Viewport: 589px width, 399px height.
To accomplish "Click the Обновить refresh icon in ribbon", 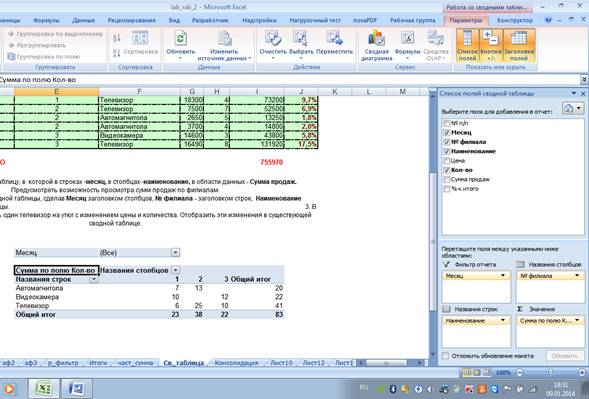I will 180,39.
